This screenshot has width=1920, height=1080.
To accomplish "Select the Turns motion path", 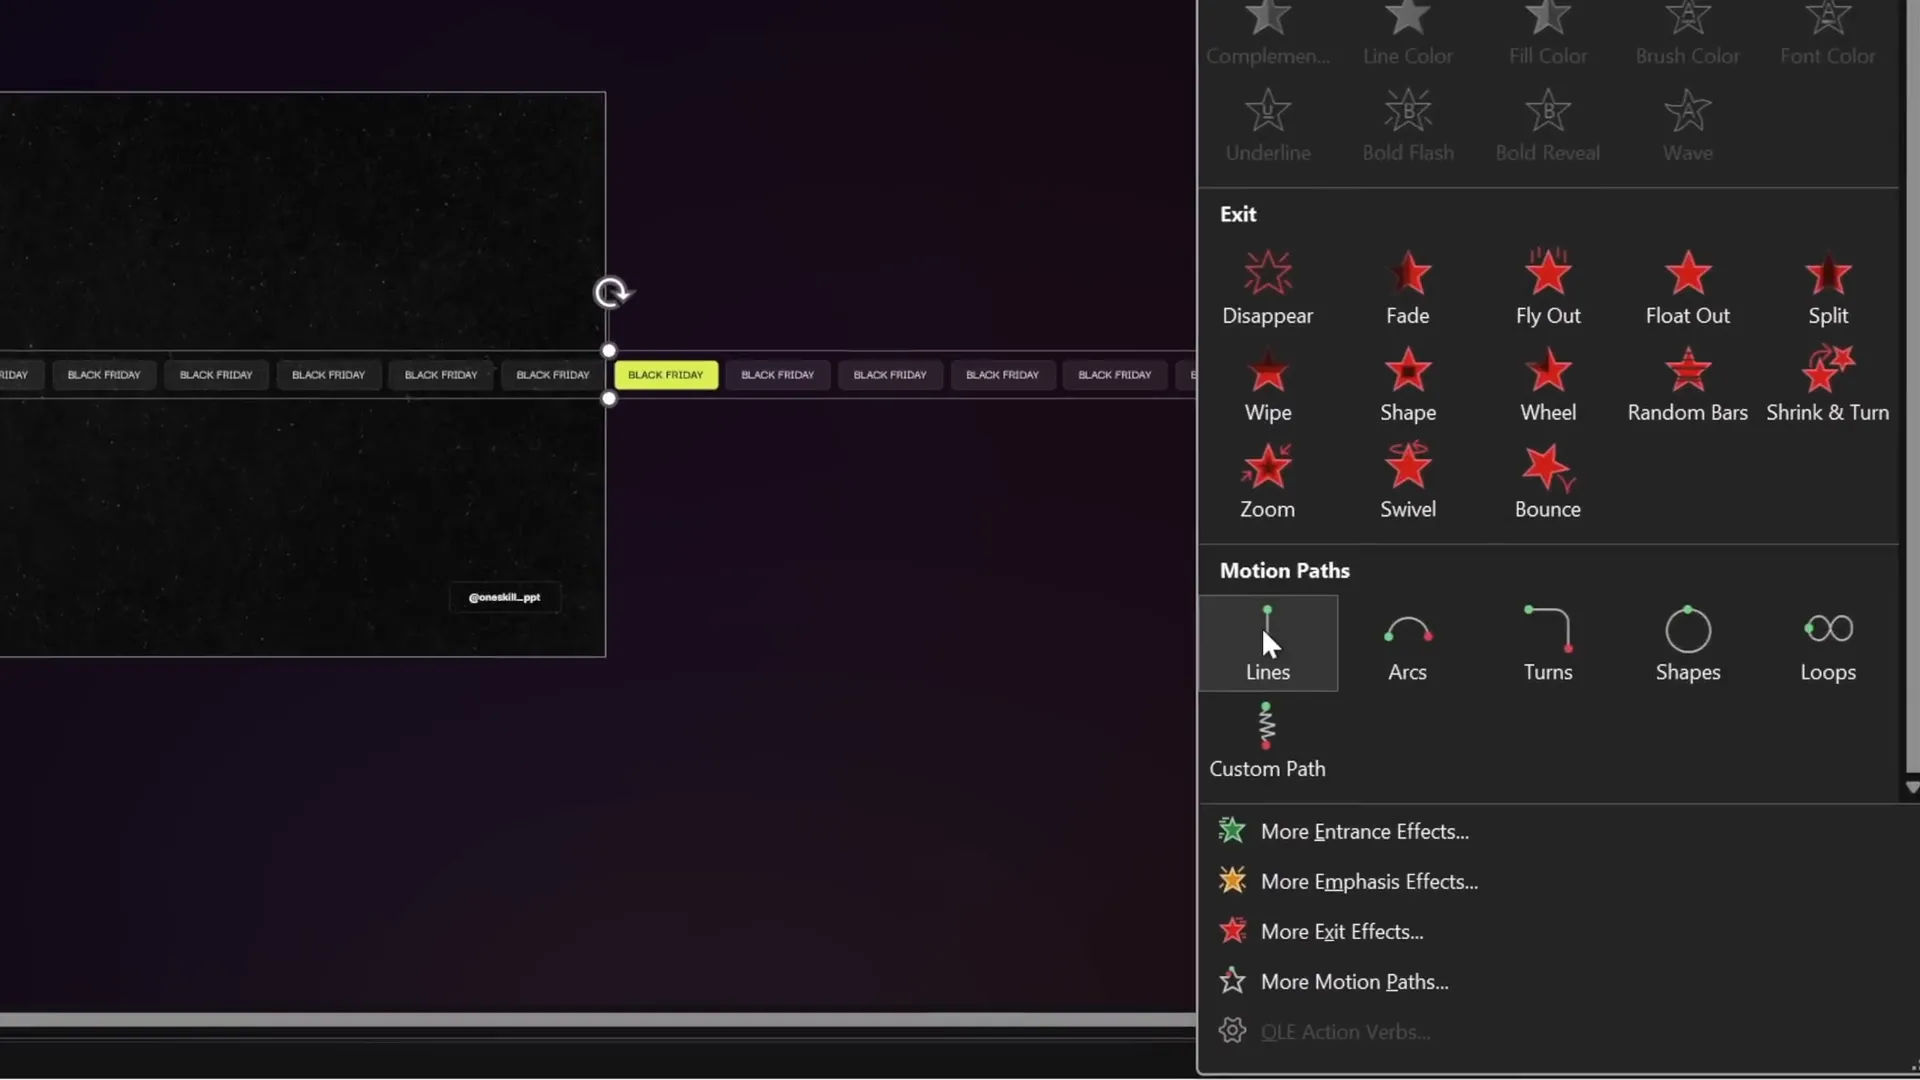I will pyautogui.click(x=1547, y=644).
